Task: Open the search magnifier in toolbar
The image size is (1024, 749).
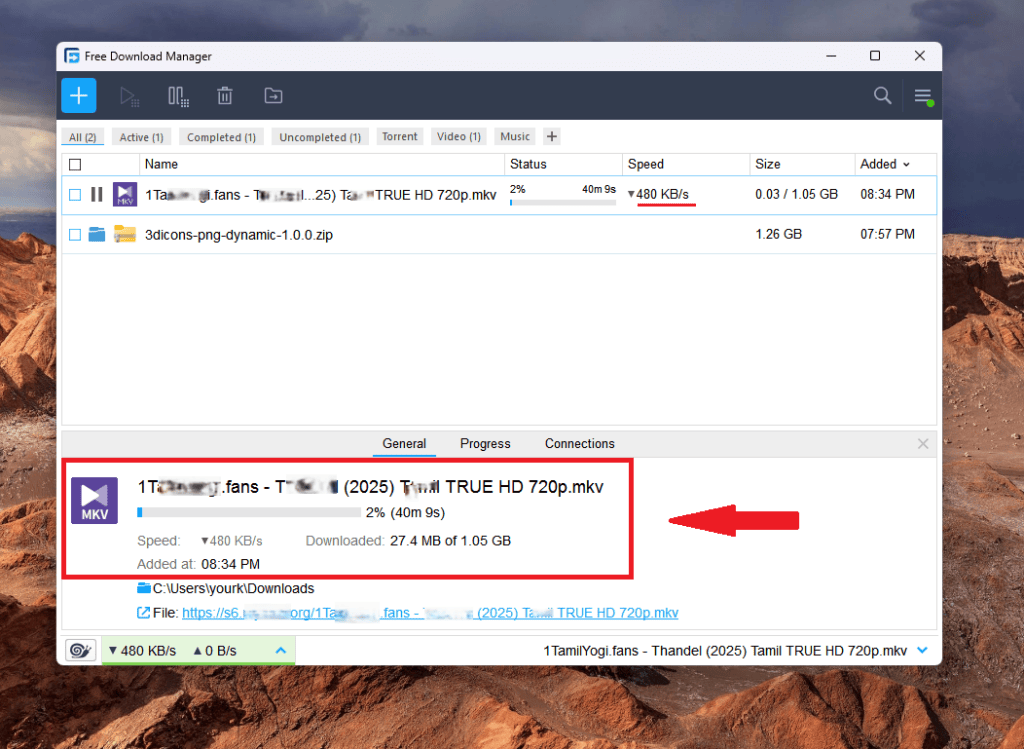Action: [882, 95]
